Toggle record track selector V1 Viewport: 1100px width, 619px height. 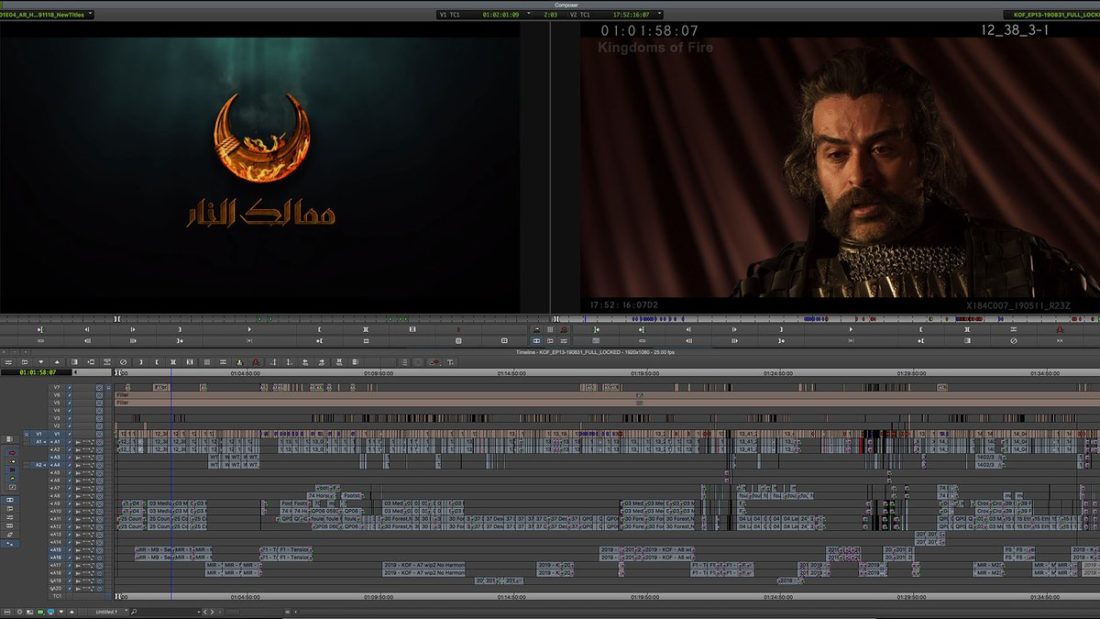57,434
